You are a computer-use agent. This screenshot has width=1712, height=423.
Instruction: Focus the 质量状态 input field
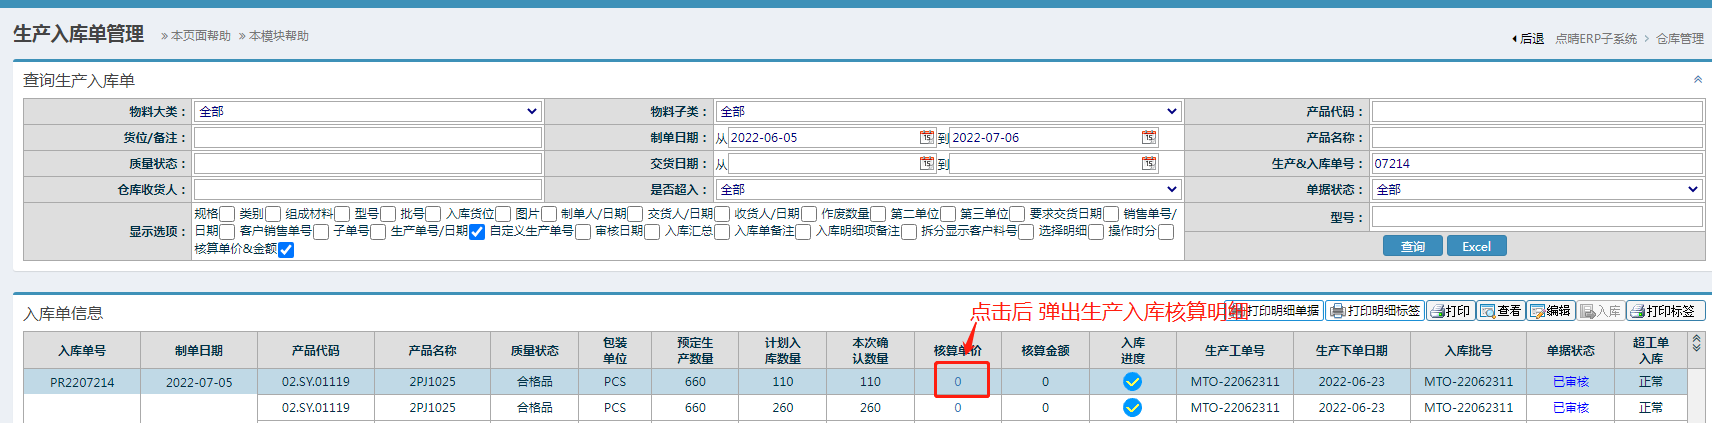[x=368, y=163]
